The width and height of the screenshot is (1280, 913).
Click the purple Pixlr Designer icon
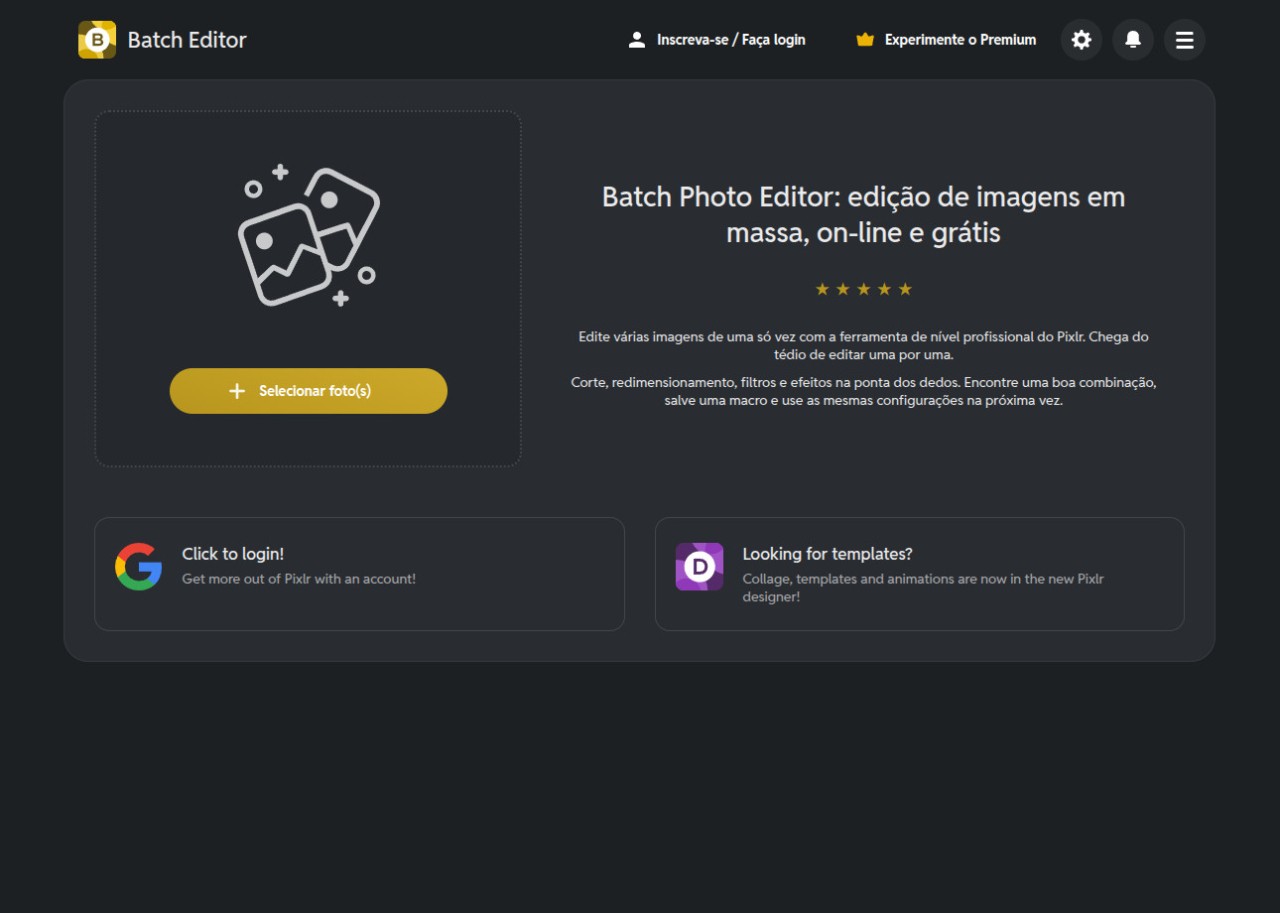[x=699, y=567]
